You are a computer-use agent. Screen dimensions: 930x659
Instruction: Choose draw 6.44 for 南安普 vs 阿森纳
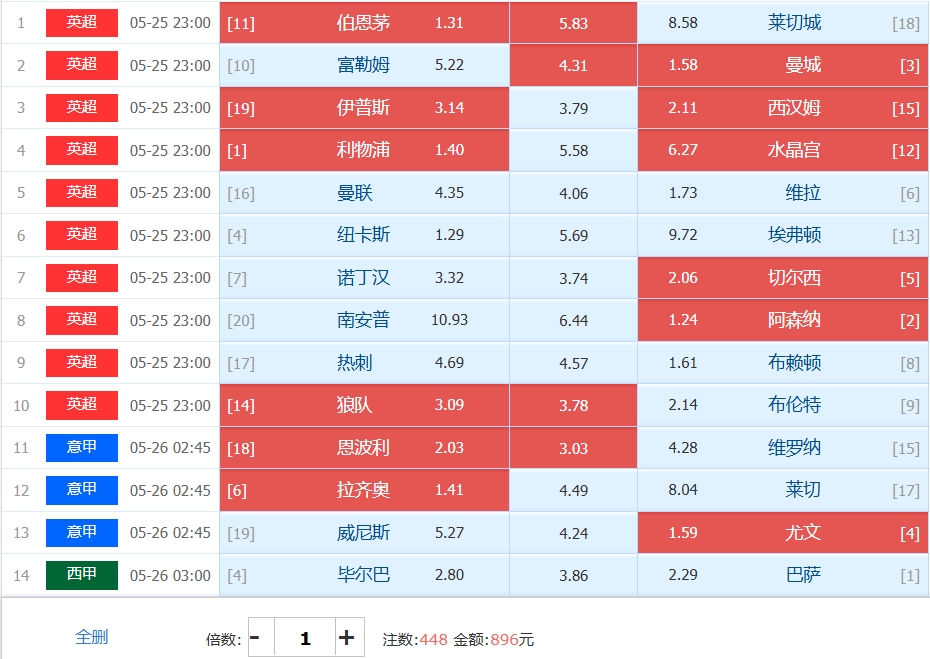click(x=573, y=320)
